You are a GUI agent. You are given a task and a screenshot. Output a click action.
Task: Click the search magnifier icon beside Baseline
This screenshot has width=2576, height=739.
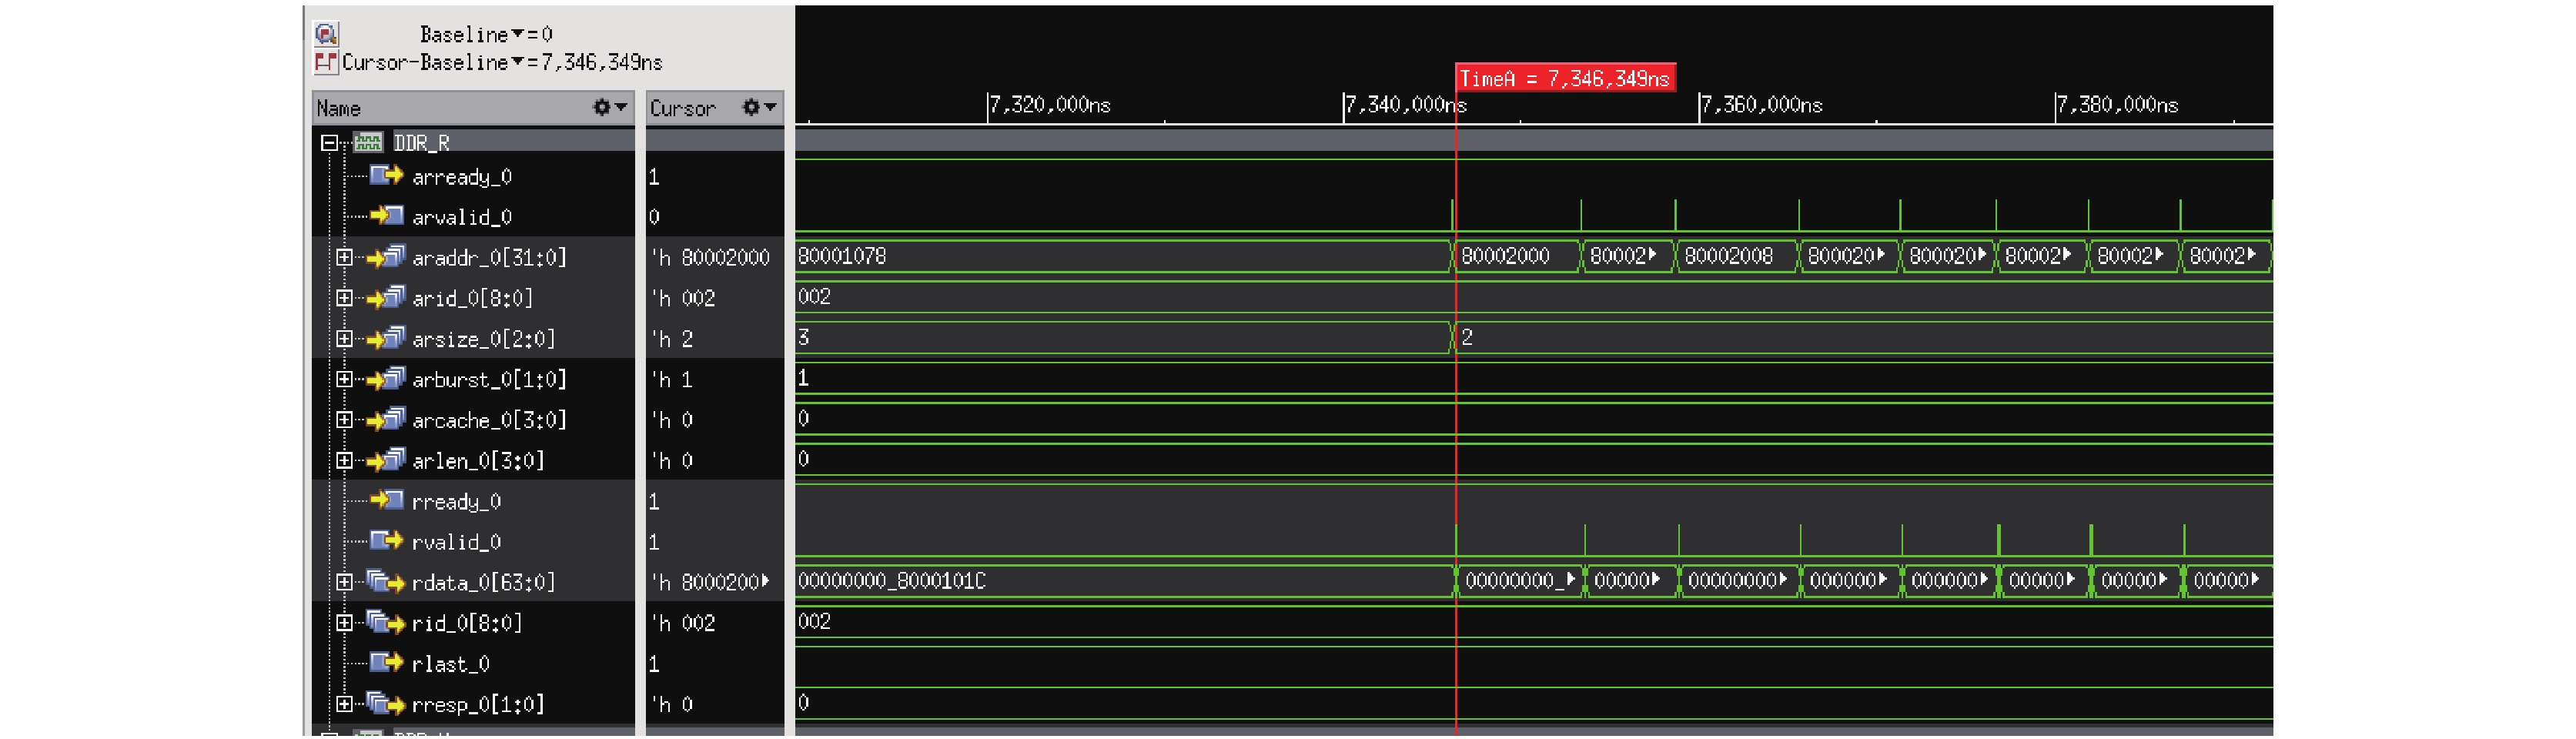point(326,34)
